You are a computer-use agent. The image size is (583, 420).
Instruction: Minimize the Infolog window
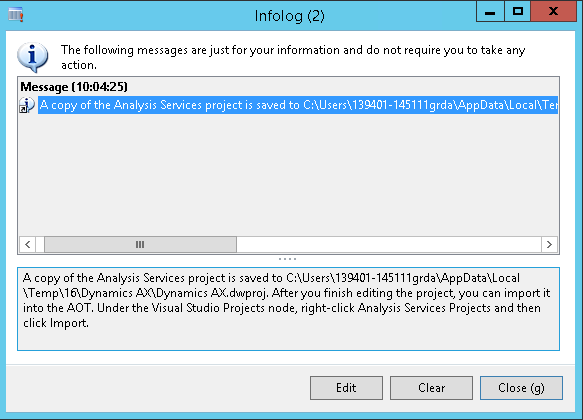pyautogui.click(x=490, y=12)
